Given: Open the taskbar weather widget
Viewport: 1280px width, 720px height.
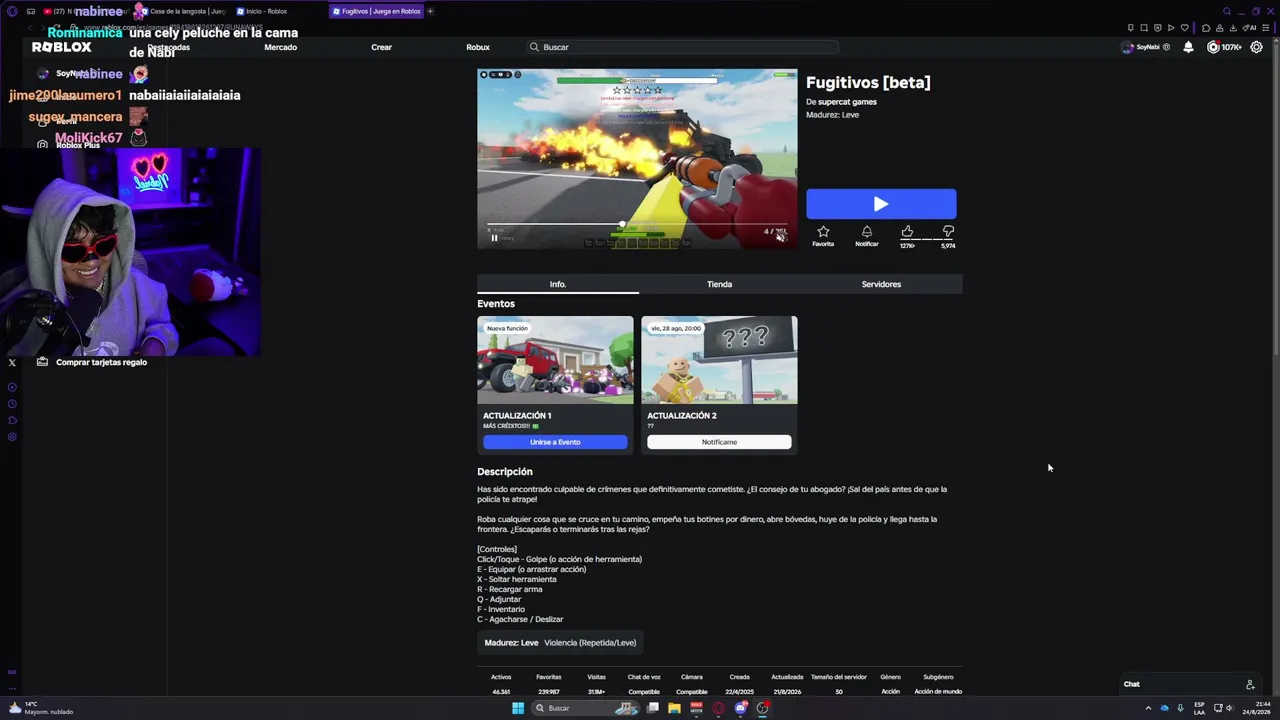Looking at the screenshot, I should coord(40,708).
